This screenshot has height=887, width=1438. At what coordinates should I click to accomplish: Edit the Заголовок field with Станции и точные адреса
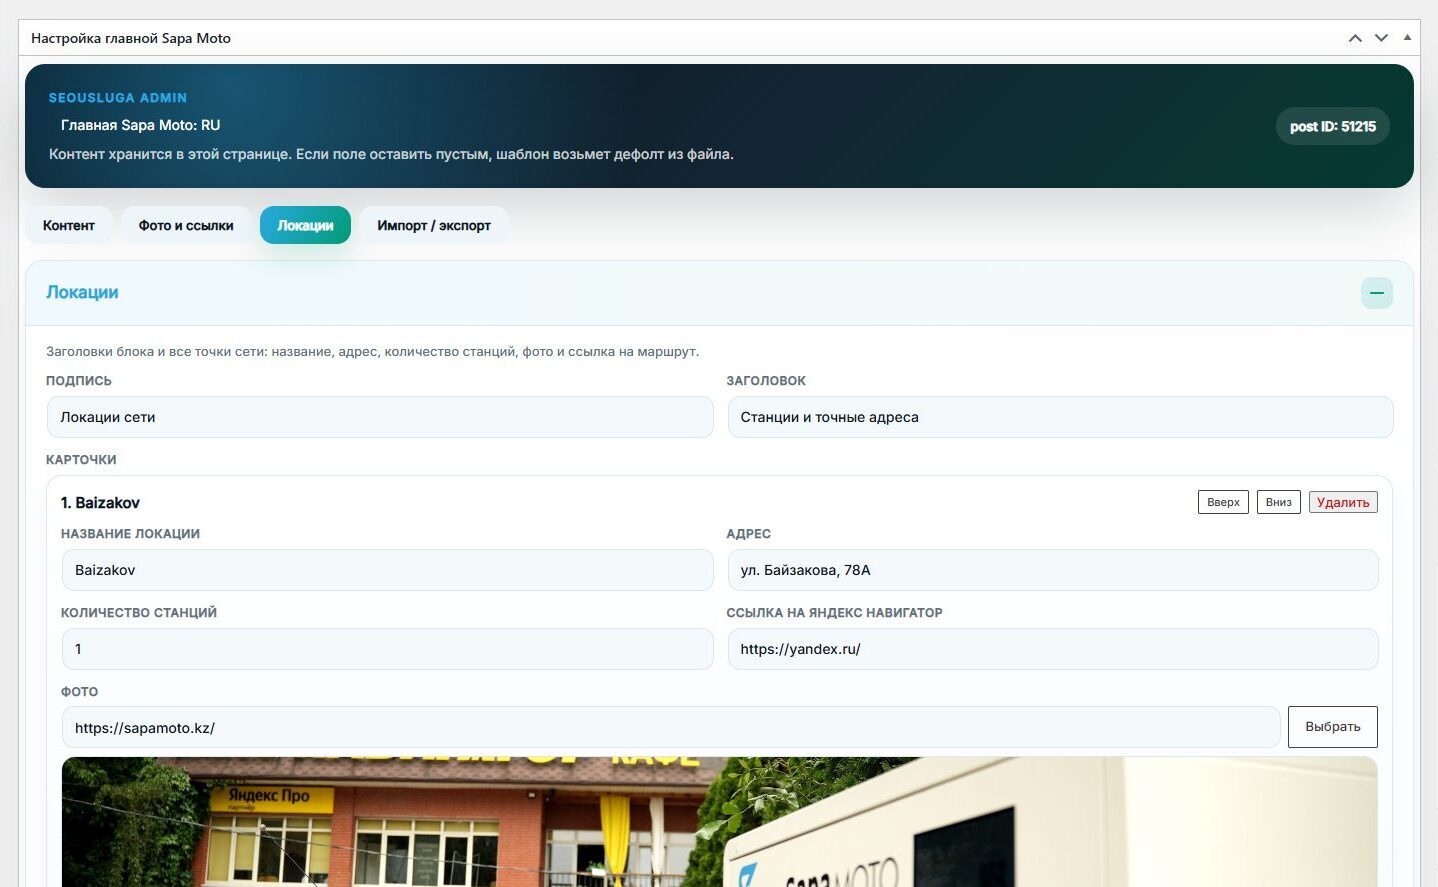tap(1060, 417)
